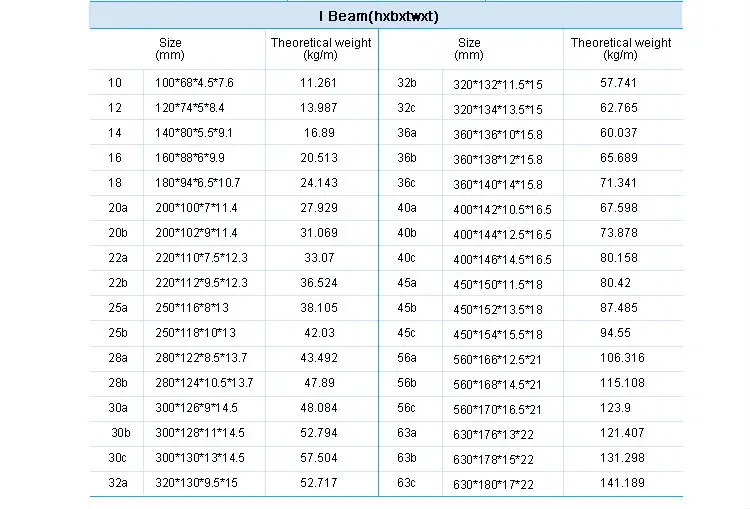Click the 560*168*14.5*21 size cell
Image resolution: width=750 pixels, height=509 pixels.
click(x=498, y=384)
